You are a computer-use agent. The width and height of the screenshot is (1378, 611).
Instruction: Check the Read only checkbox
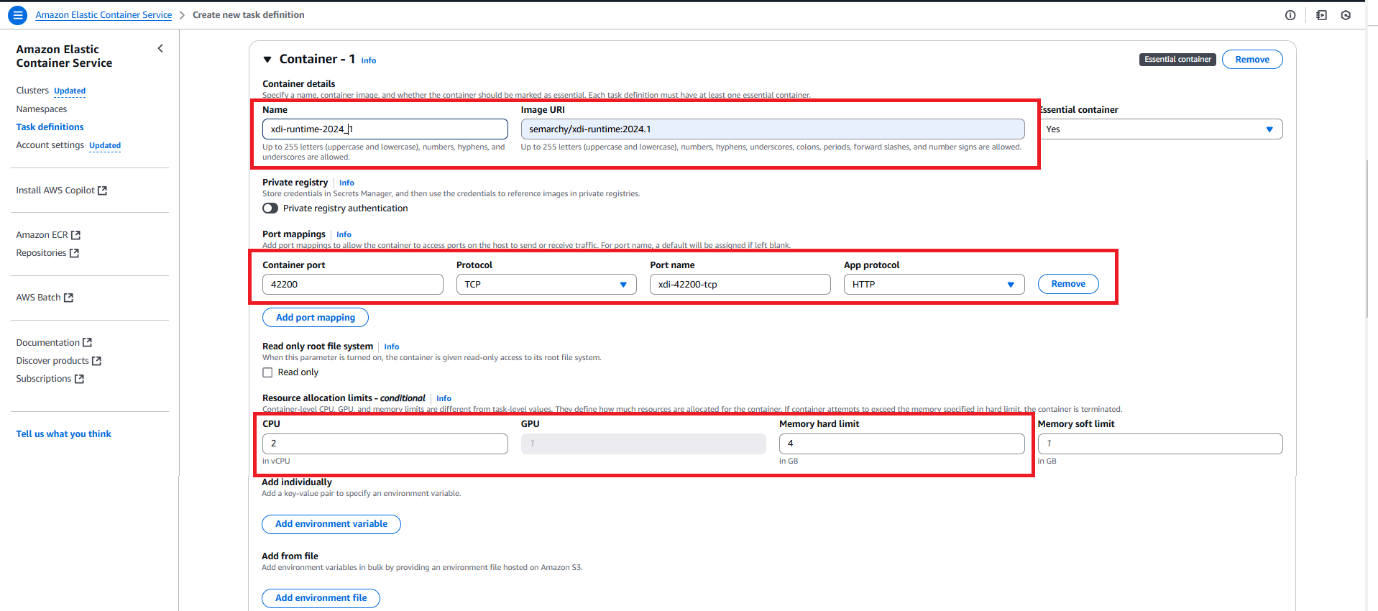coord(267,372)
